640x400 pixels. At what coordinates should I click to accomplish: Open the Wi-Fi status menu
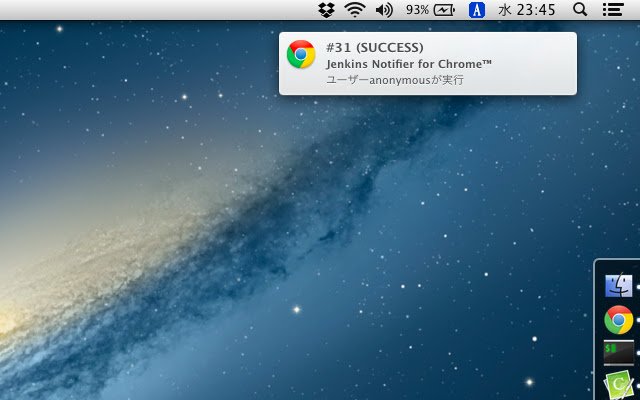pos(355,9)
